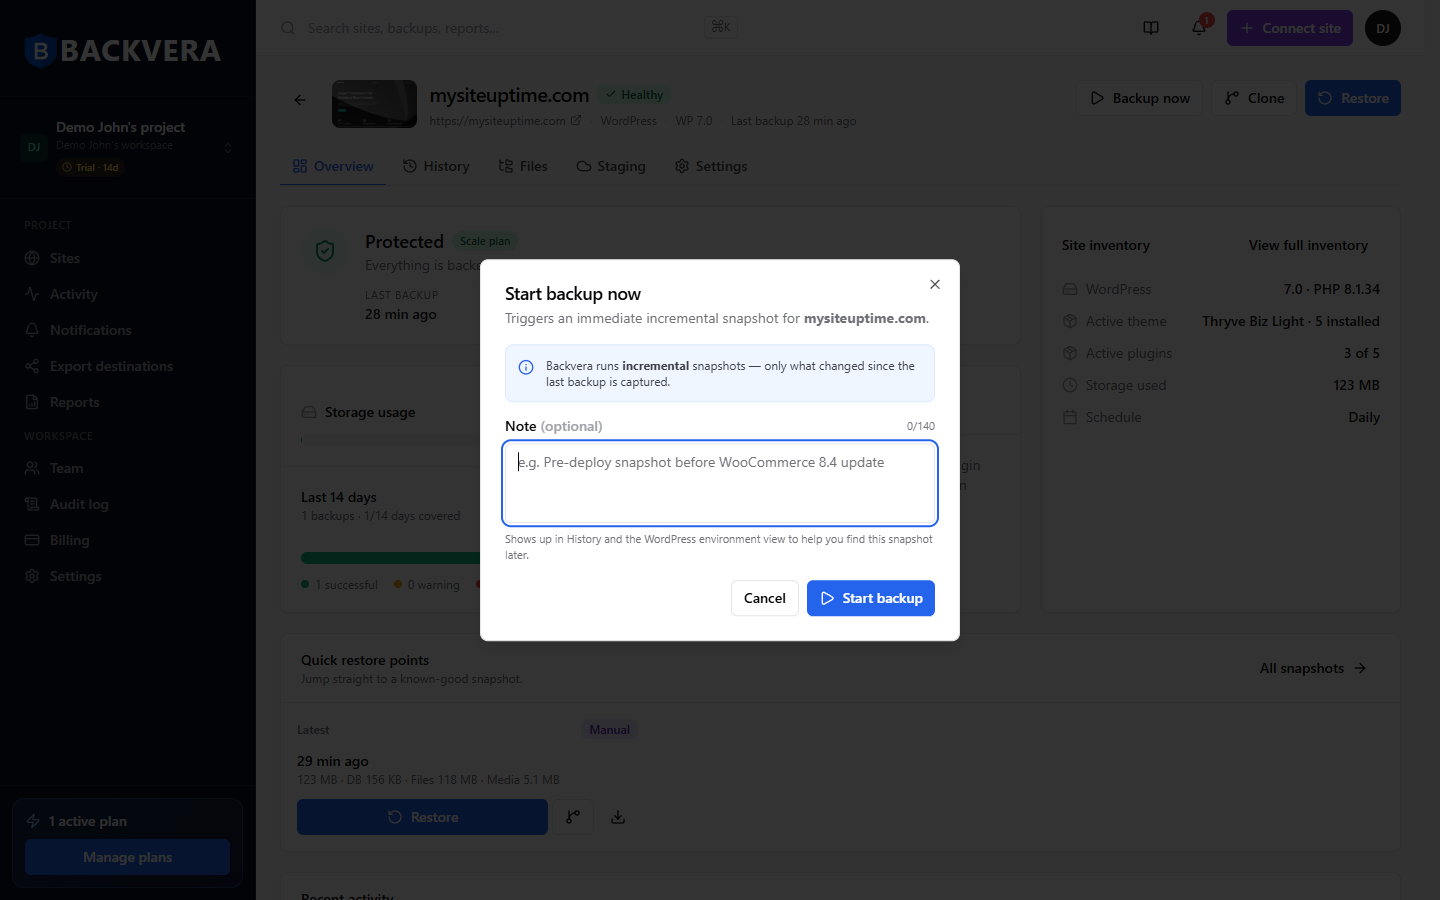Click the Clone button
The width and height of the screenshot is (1440, 900).
coord(1254,98)
